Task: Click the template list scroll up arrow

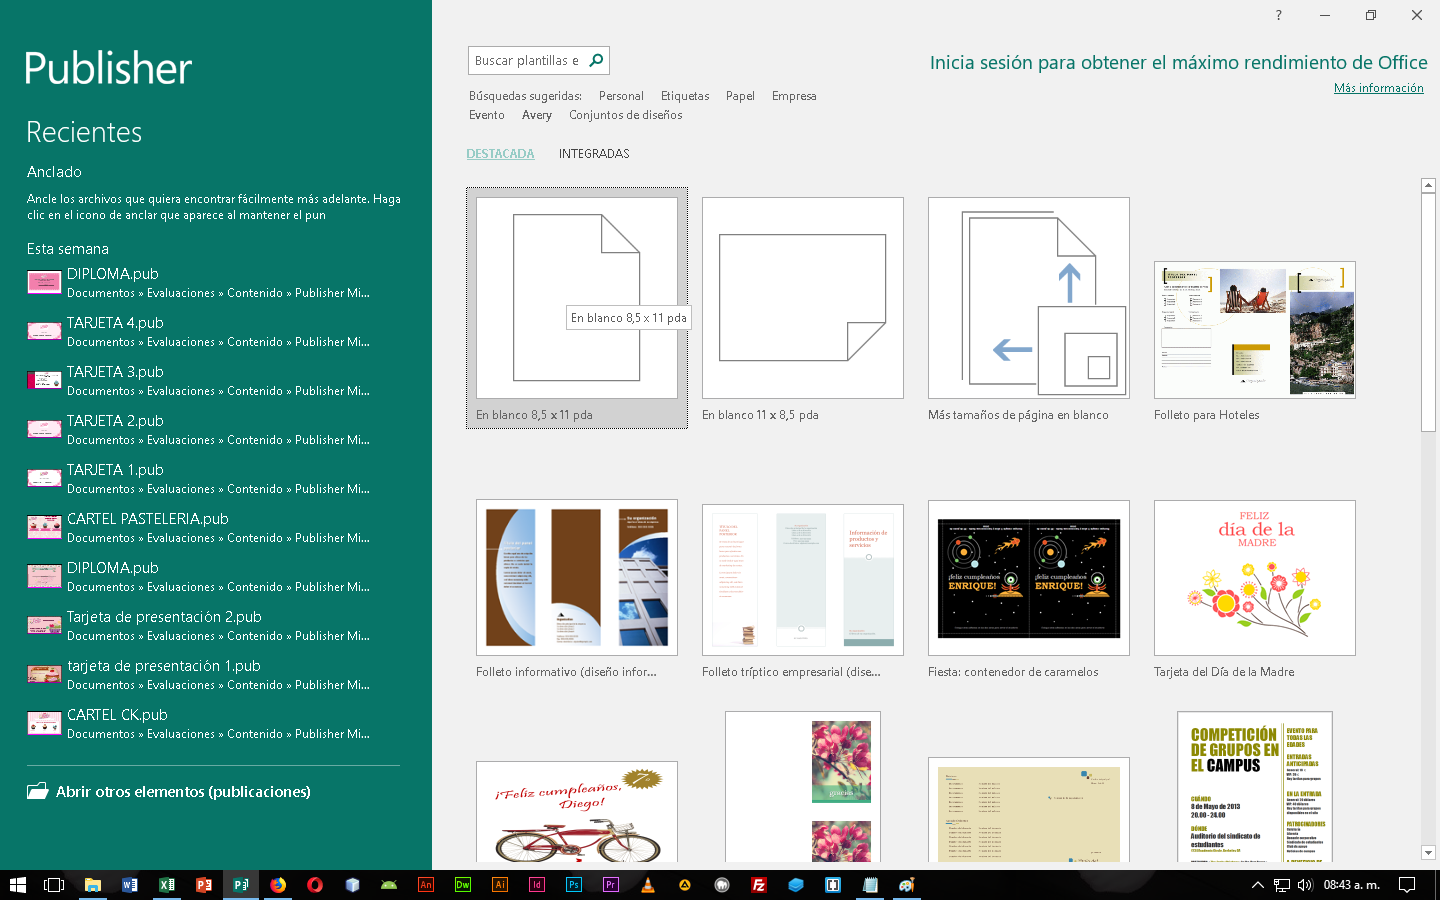Action: tap(1428, 185)
